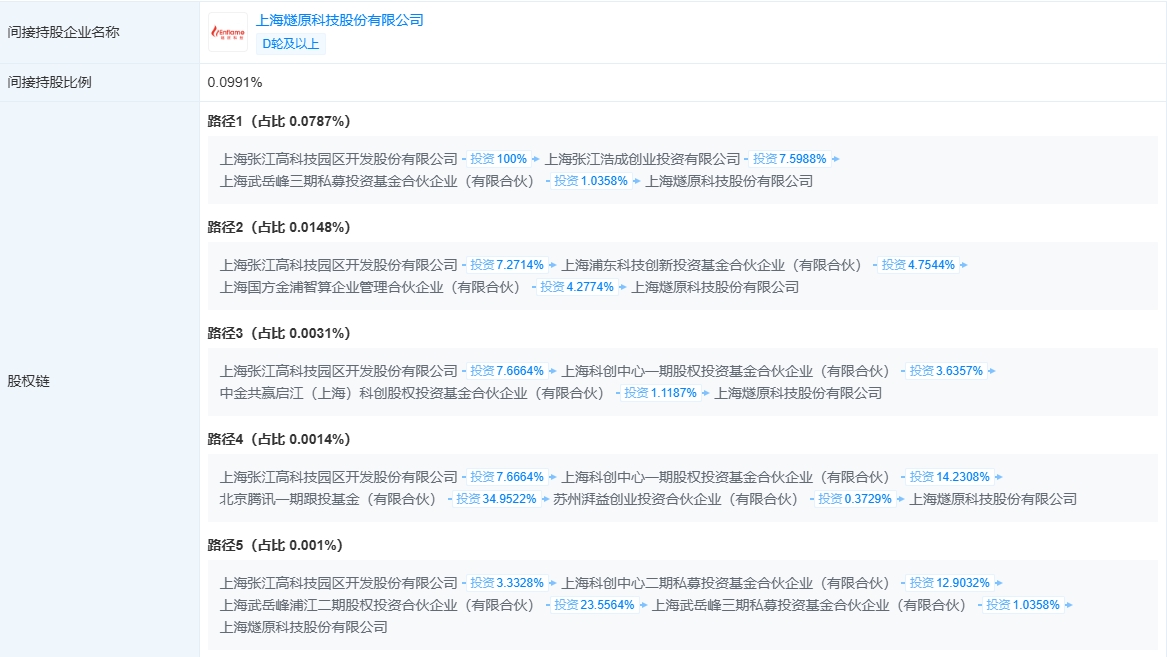
Task: Open 上海国方金浦智算企业管理合伙企业 link
Action: (371, 288)
